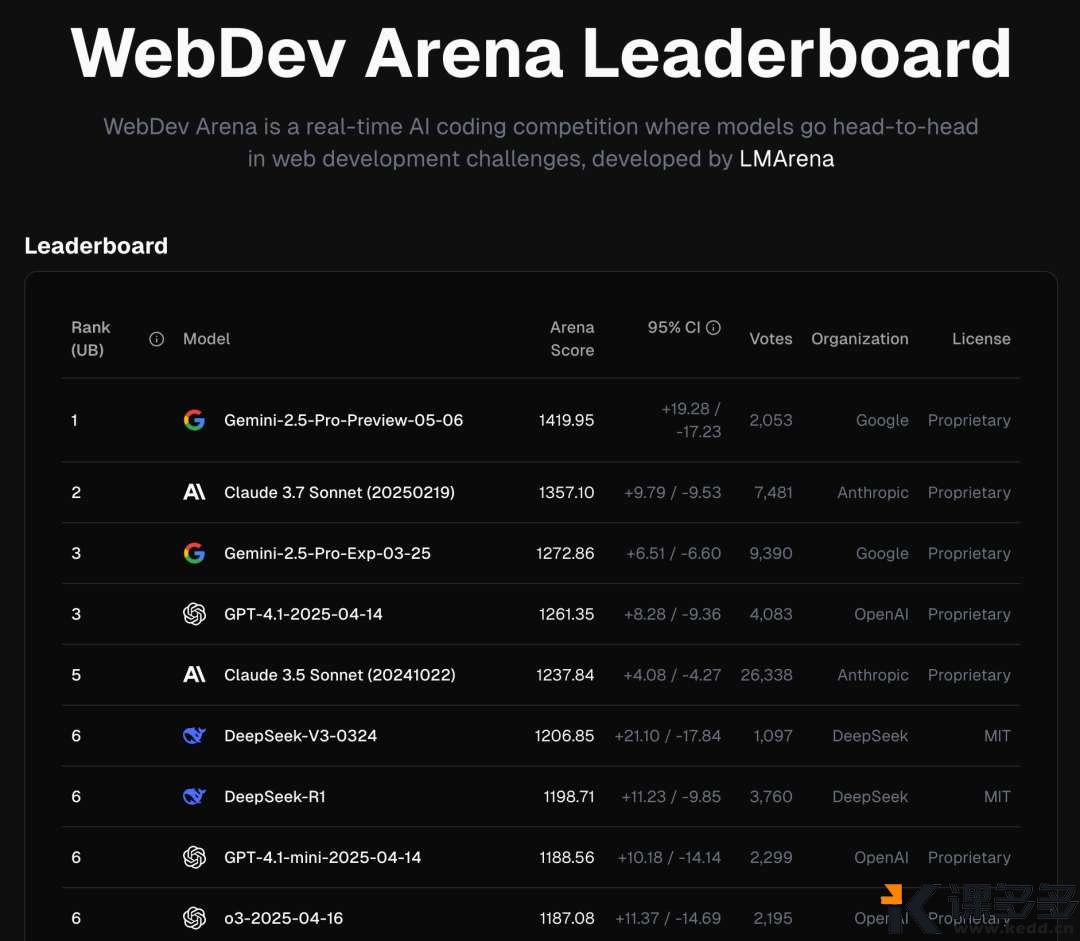Click the Organization column header
The height and width of the screenshot is (941, 1080).
pos(860,339)
